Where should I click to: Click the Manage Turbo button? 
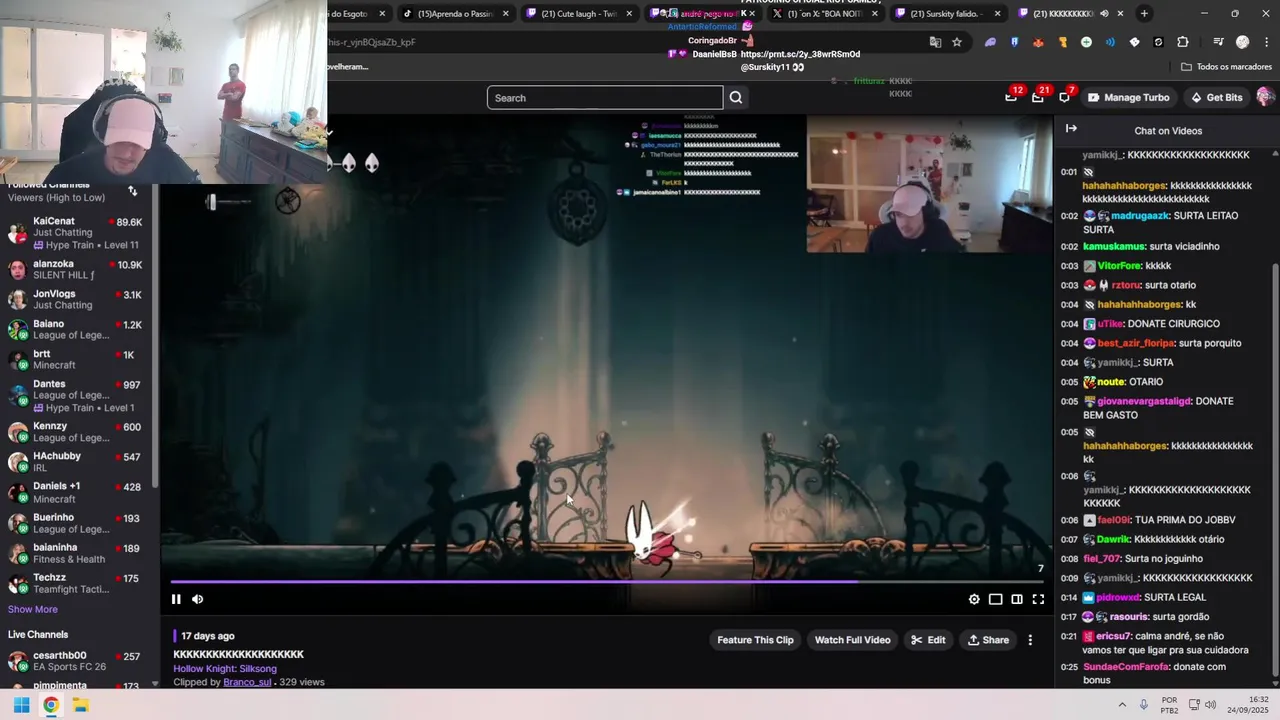click(1128, 98)
